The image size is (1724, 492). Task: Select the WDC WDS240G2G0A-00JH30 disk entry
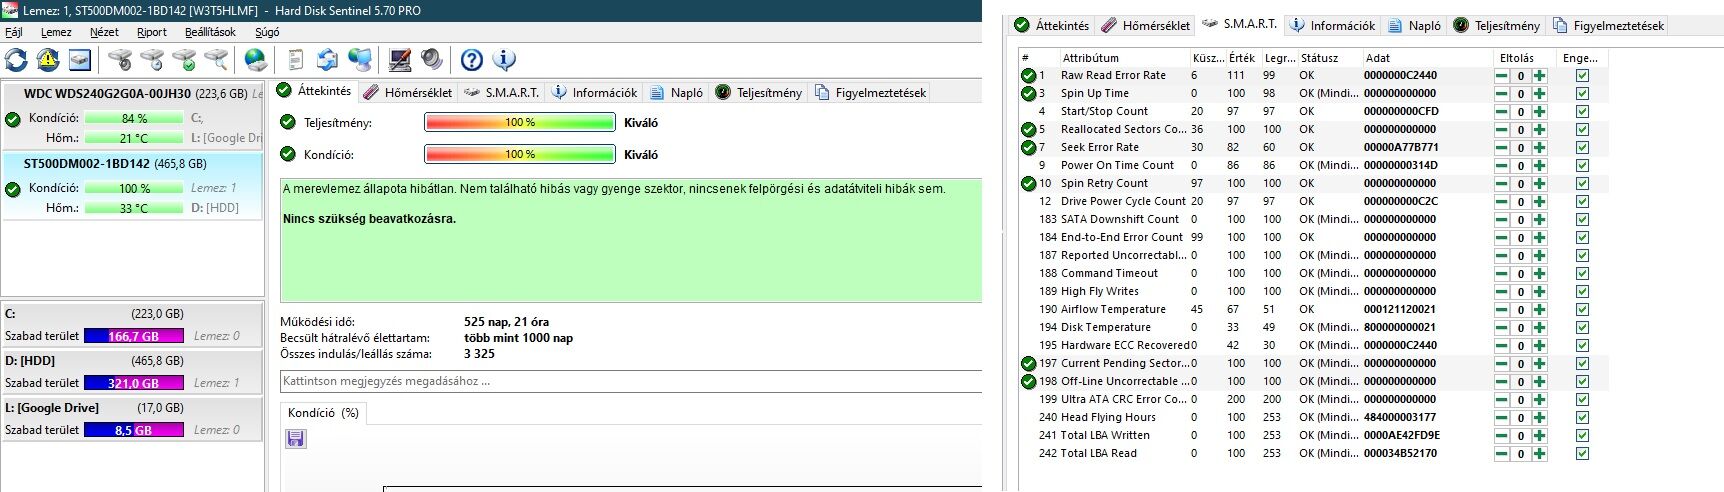tap(132, 116)
